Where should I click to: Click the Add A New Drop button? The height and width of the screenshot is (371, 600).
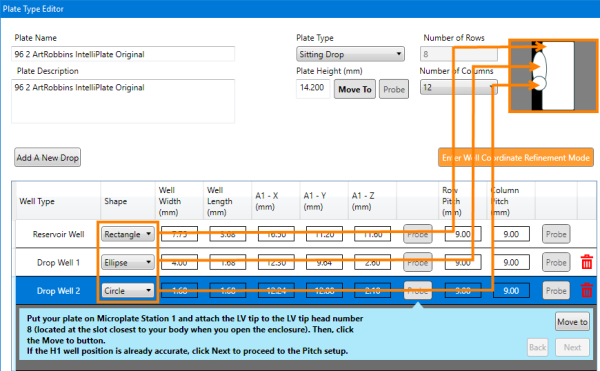coord(47,158)
